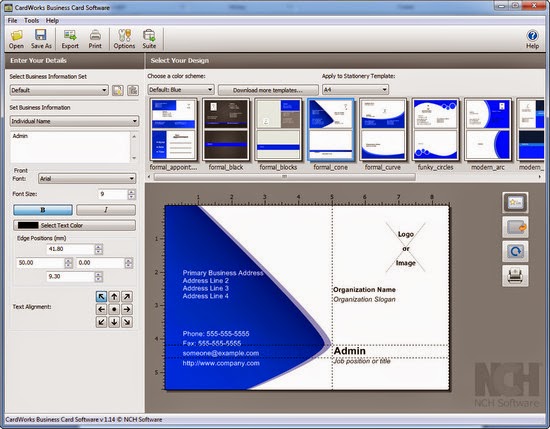Click the Suite toolbar icon
The image size is (550, 429).
click(x=149, y=39)
